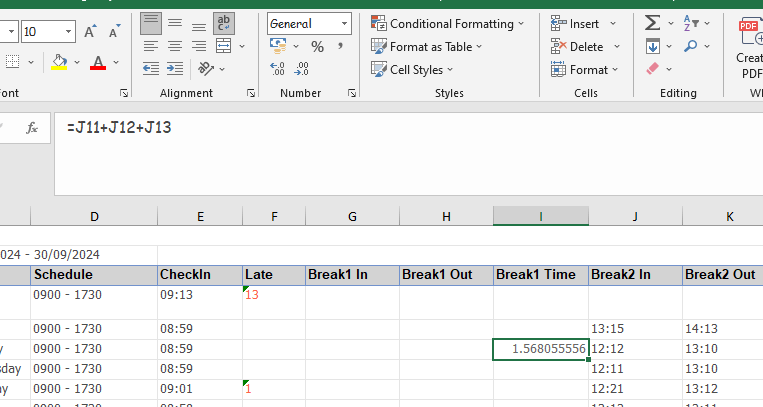Viewport: 763px width, 407px height.
Task: Open Merge & Center dropdown arrow
Action: (x=242, y=47)
